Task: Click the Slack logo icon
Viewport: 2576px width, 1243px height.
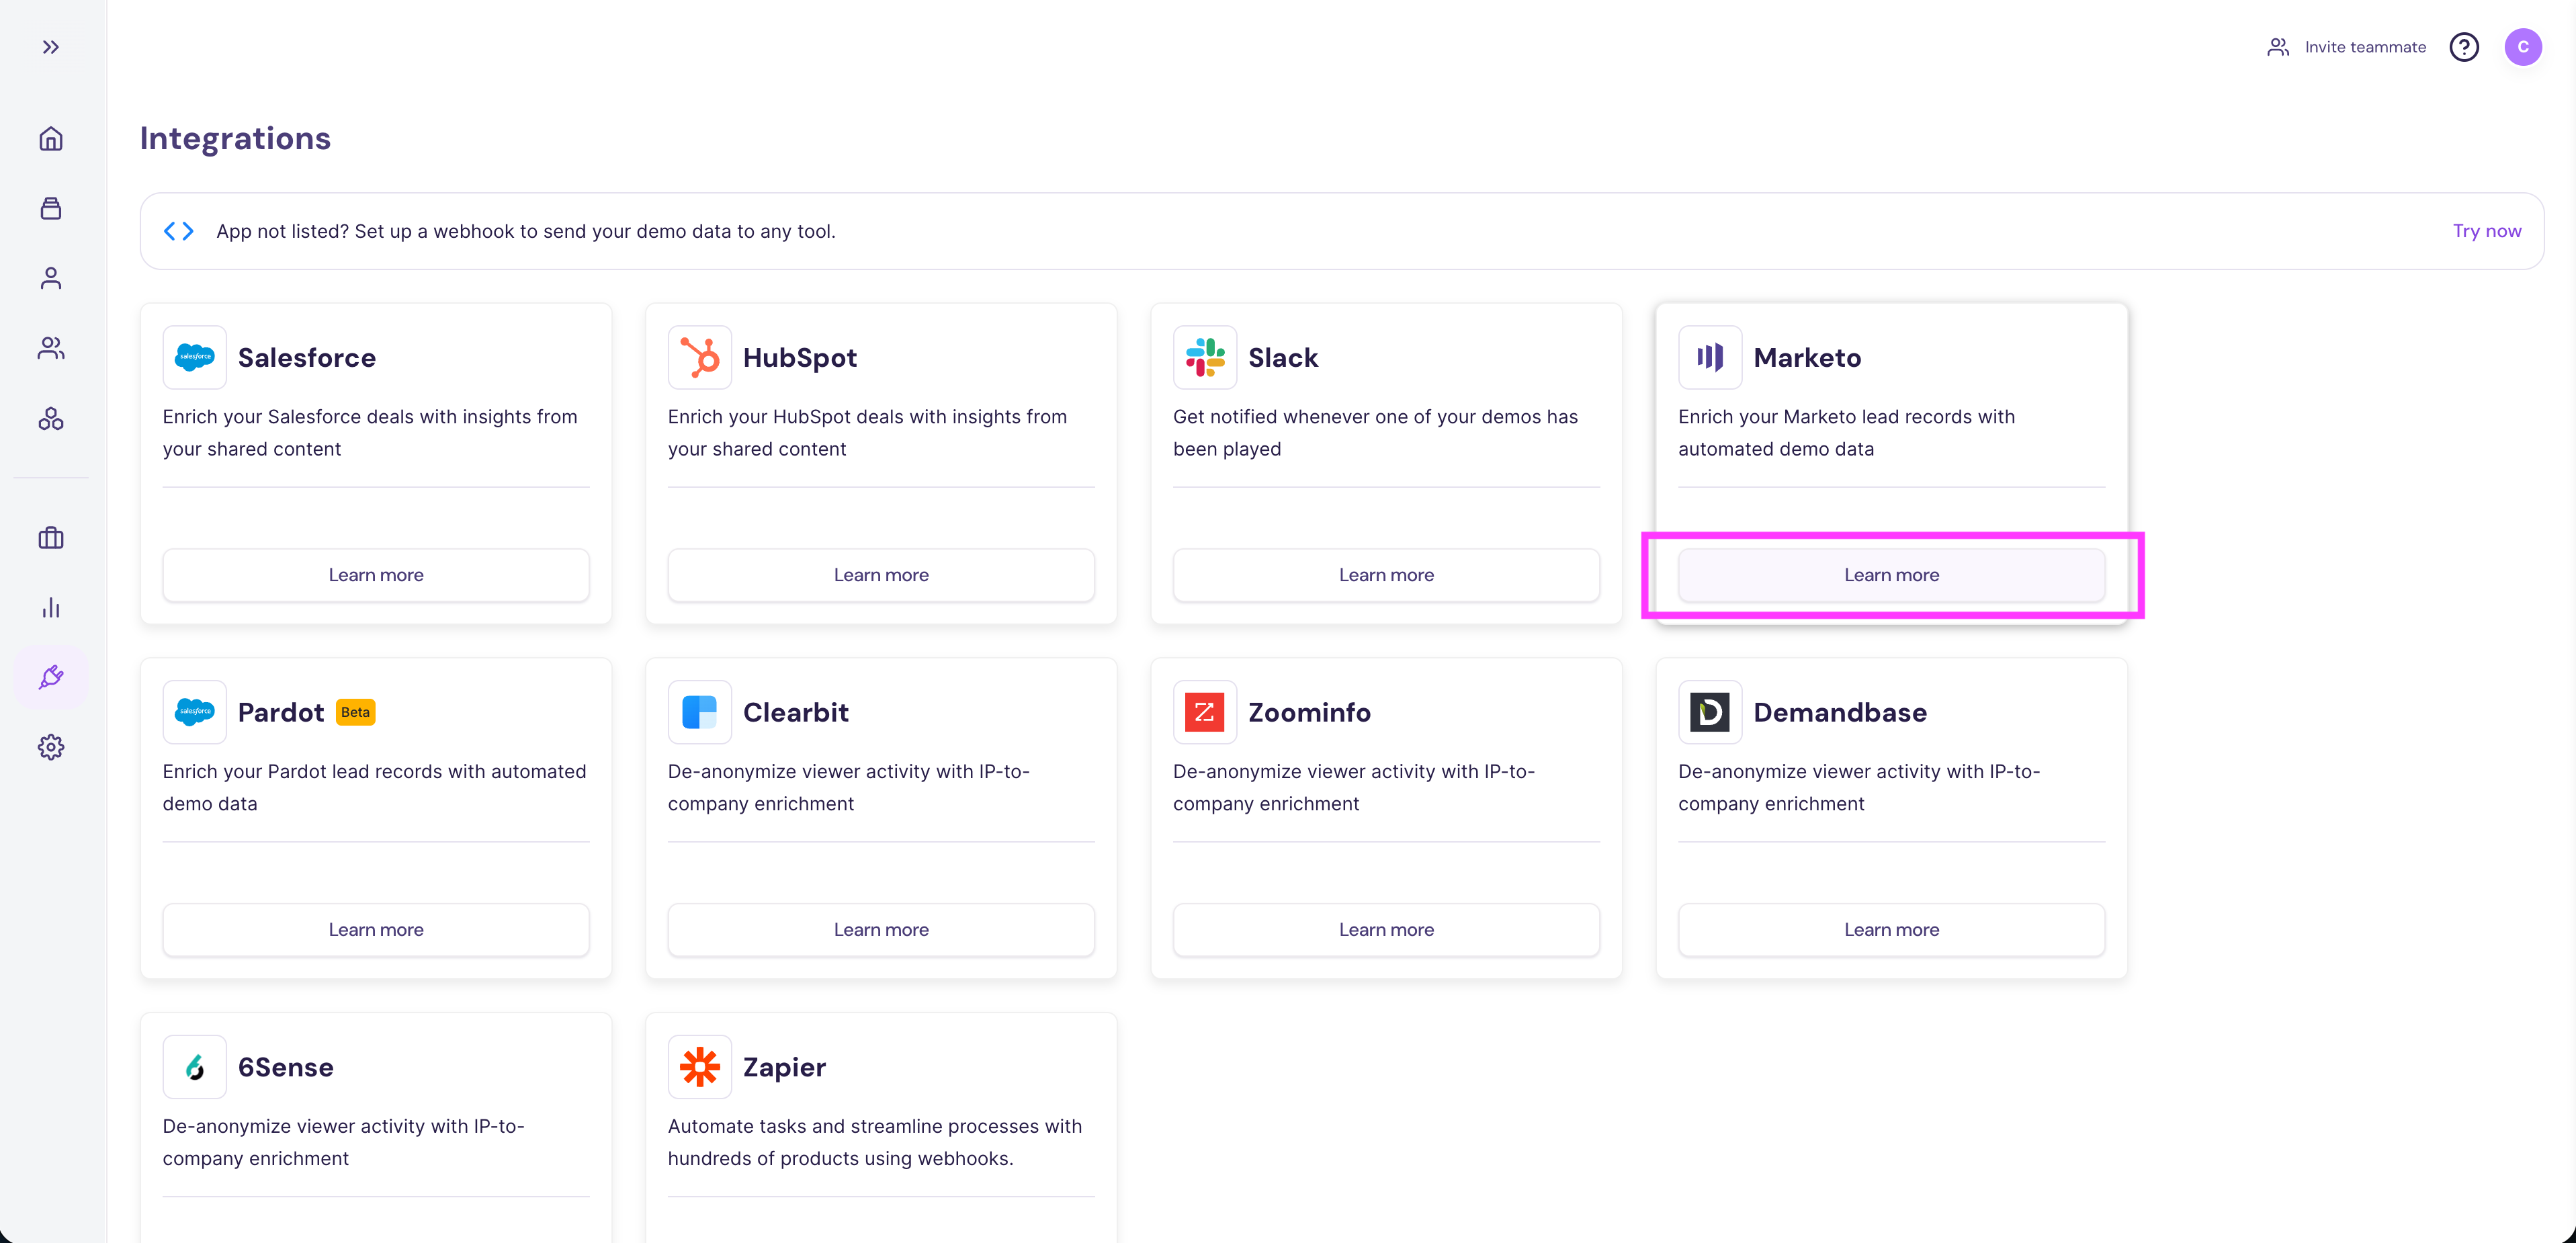Action: [1205, 357]
